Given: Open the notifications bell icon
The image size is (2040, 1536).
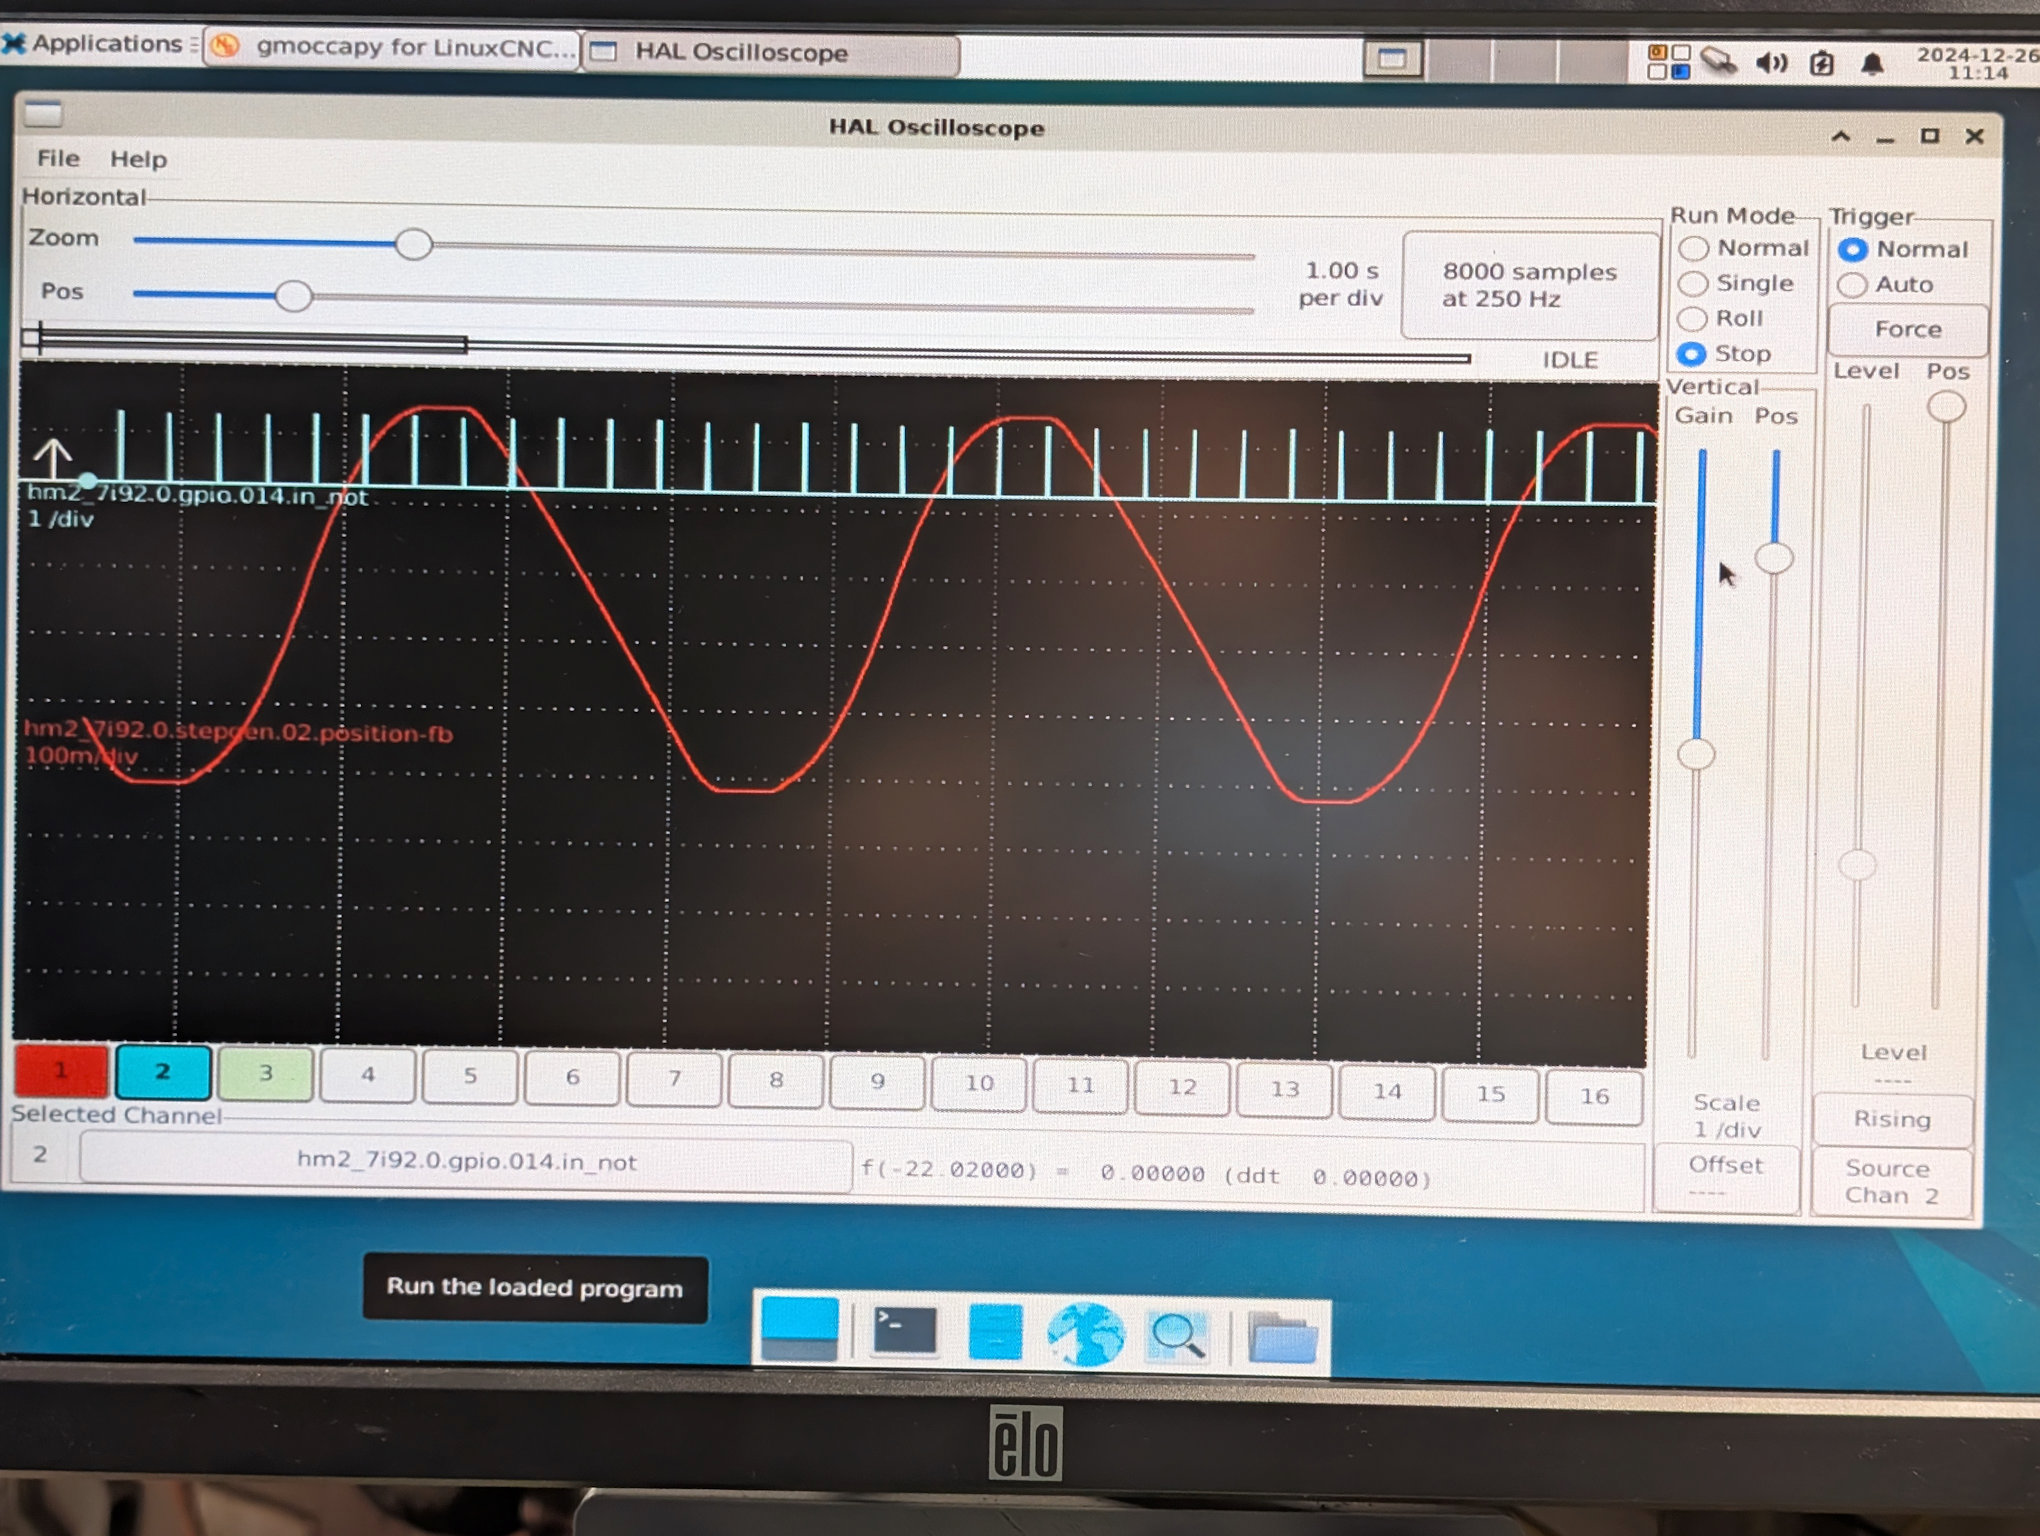Looking at the screenshot, I should pos(1872,65).
